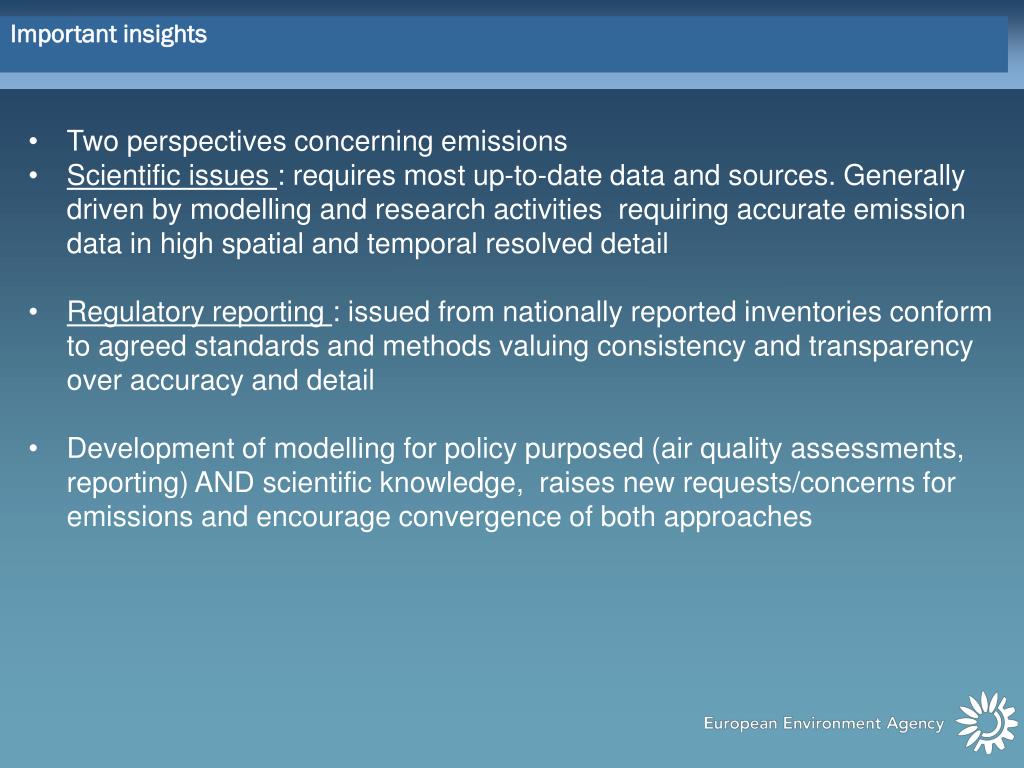Click the bullet beside 'Scientific issues'
1024x768 pixels.
(x=33, y=175)
